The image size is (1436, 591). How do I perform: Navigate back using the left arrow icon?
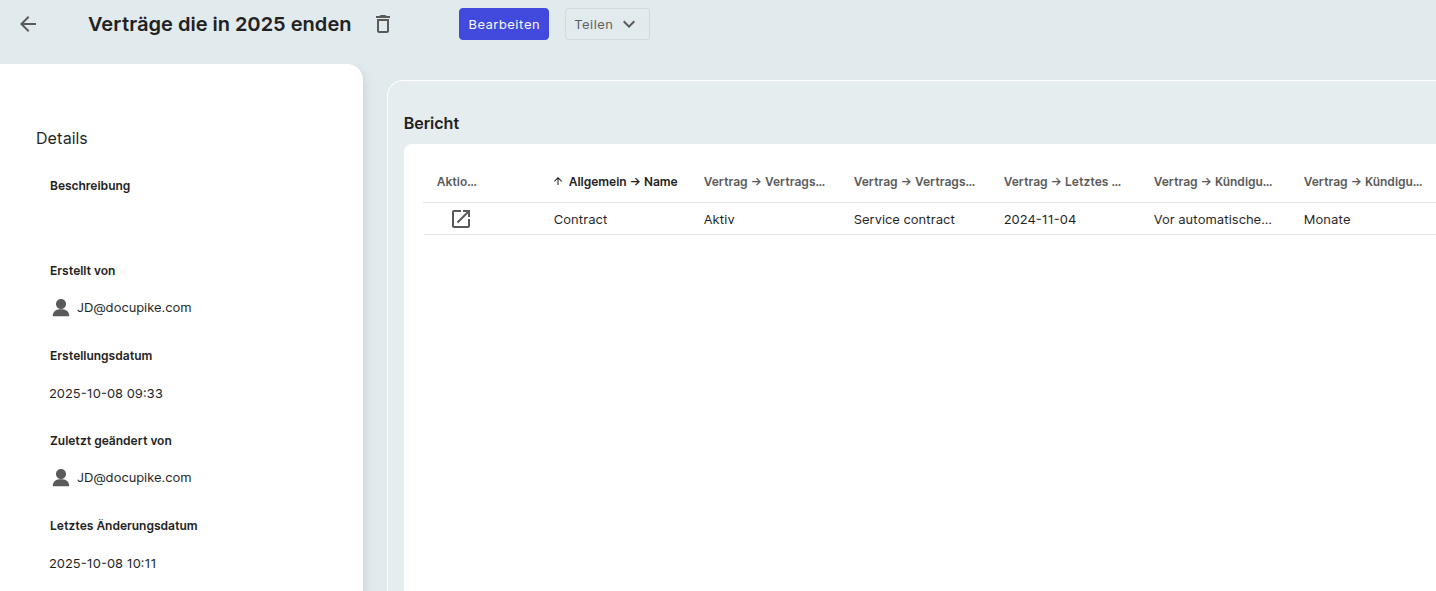coord(27,23)
